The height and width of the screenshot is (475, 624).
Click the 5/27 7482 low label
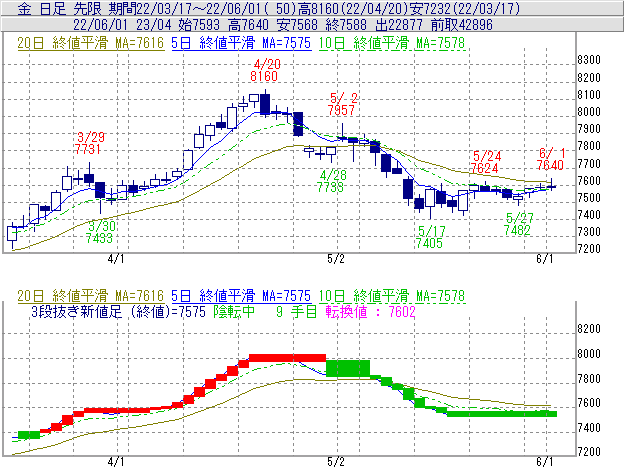(518, 224)
